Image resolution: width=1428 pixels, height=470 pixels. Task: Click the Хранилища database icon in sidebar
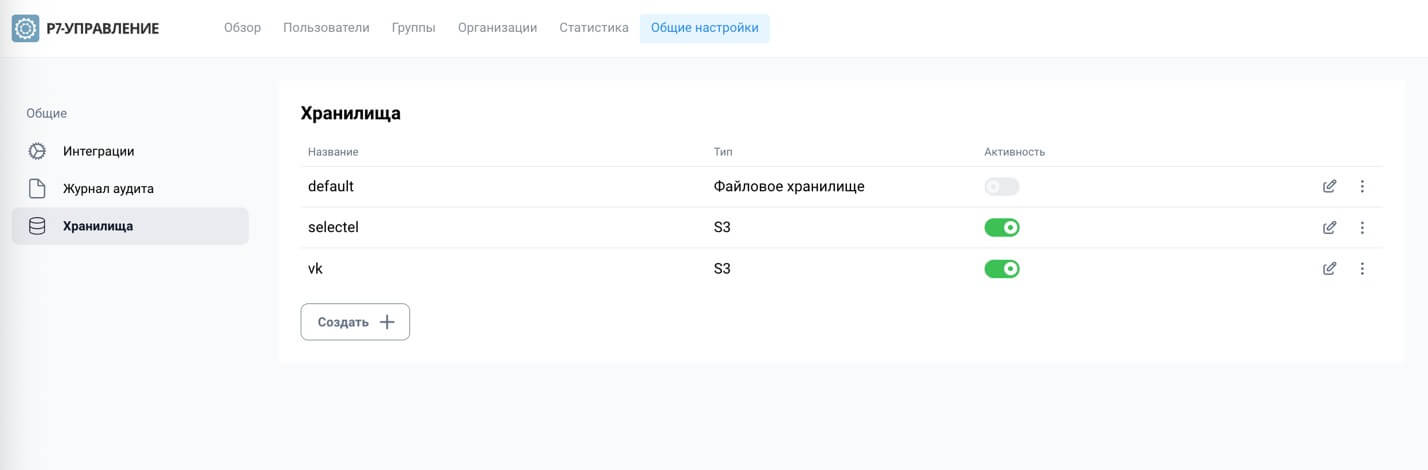pyautogui.click(x=37, y=226)
